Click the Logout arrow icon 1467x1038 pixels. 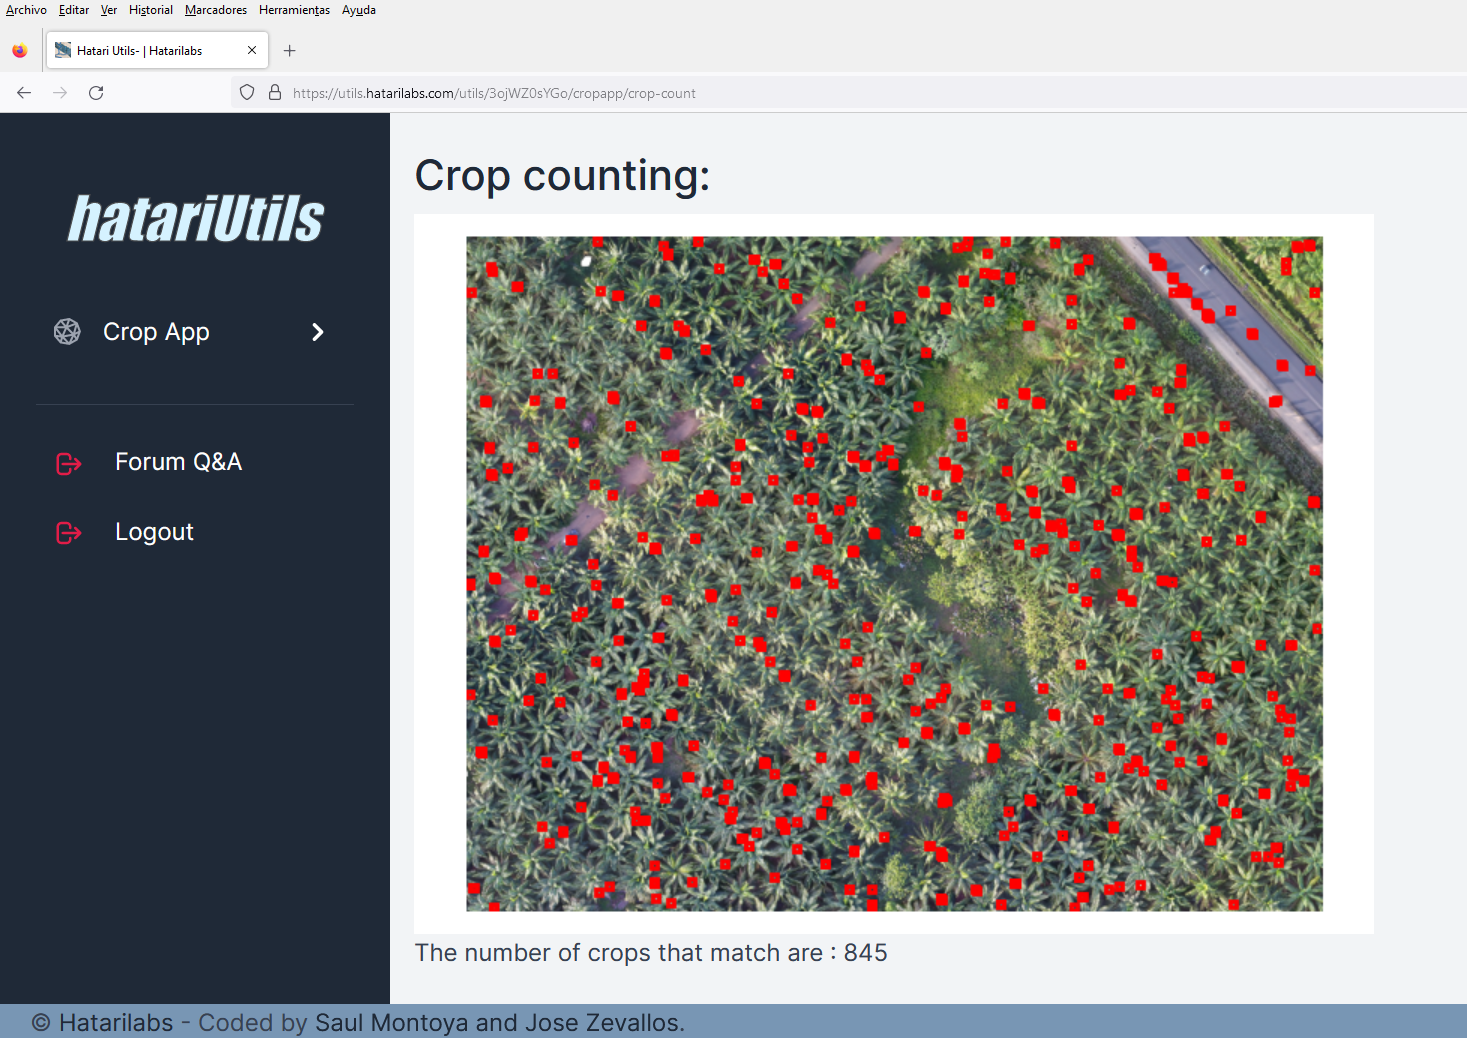pos(69,533)
